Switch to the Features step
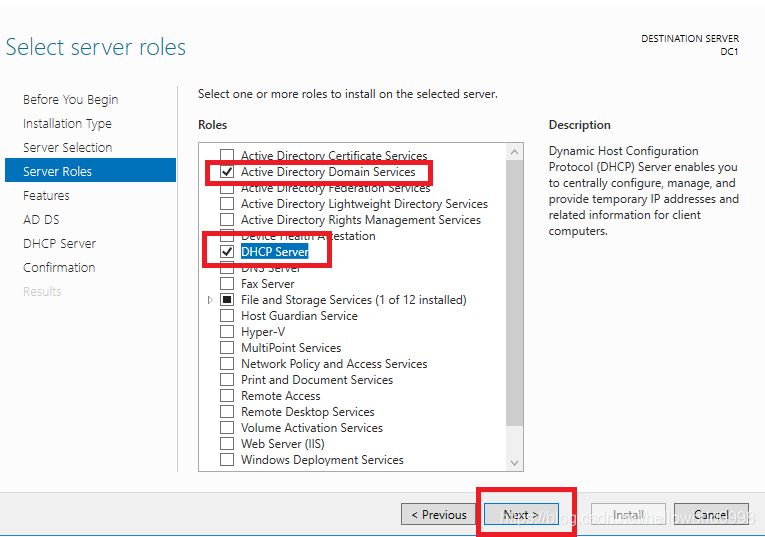This screenshot has height=537, width=765. point(46,196)
